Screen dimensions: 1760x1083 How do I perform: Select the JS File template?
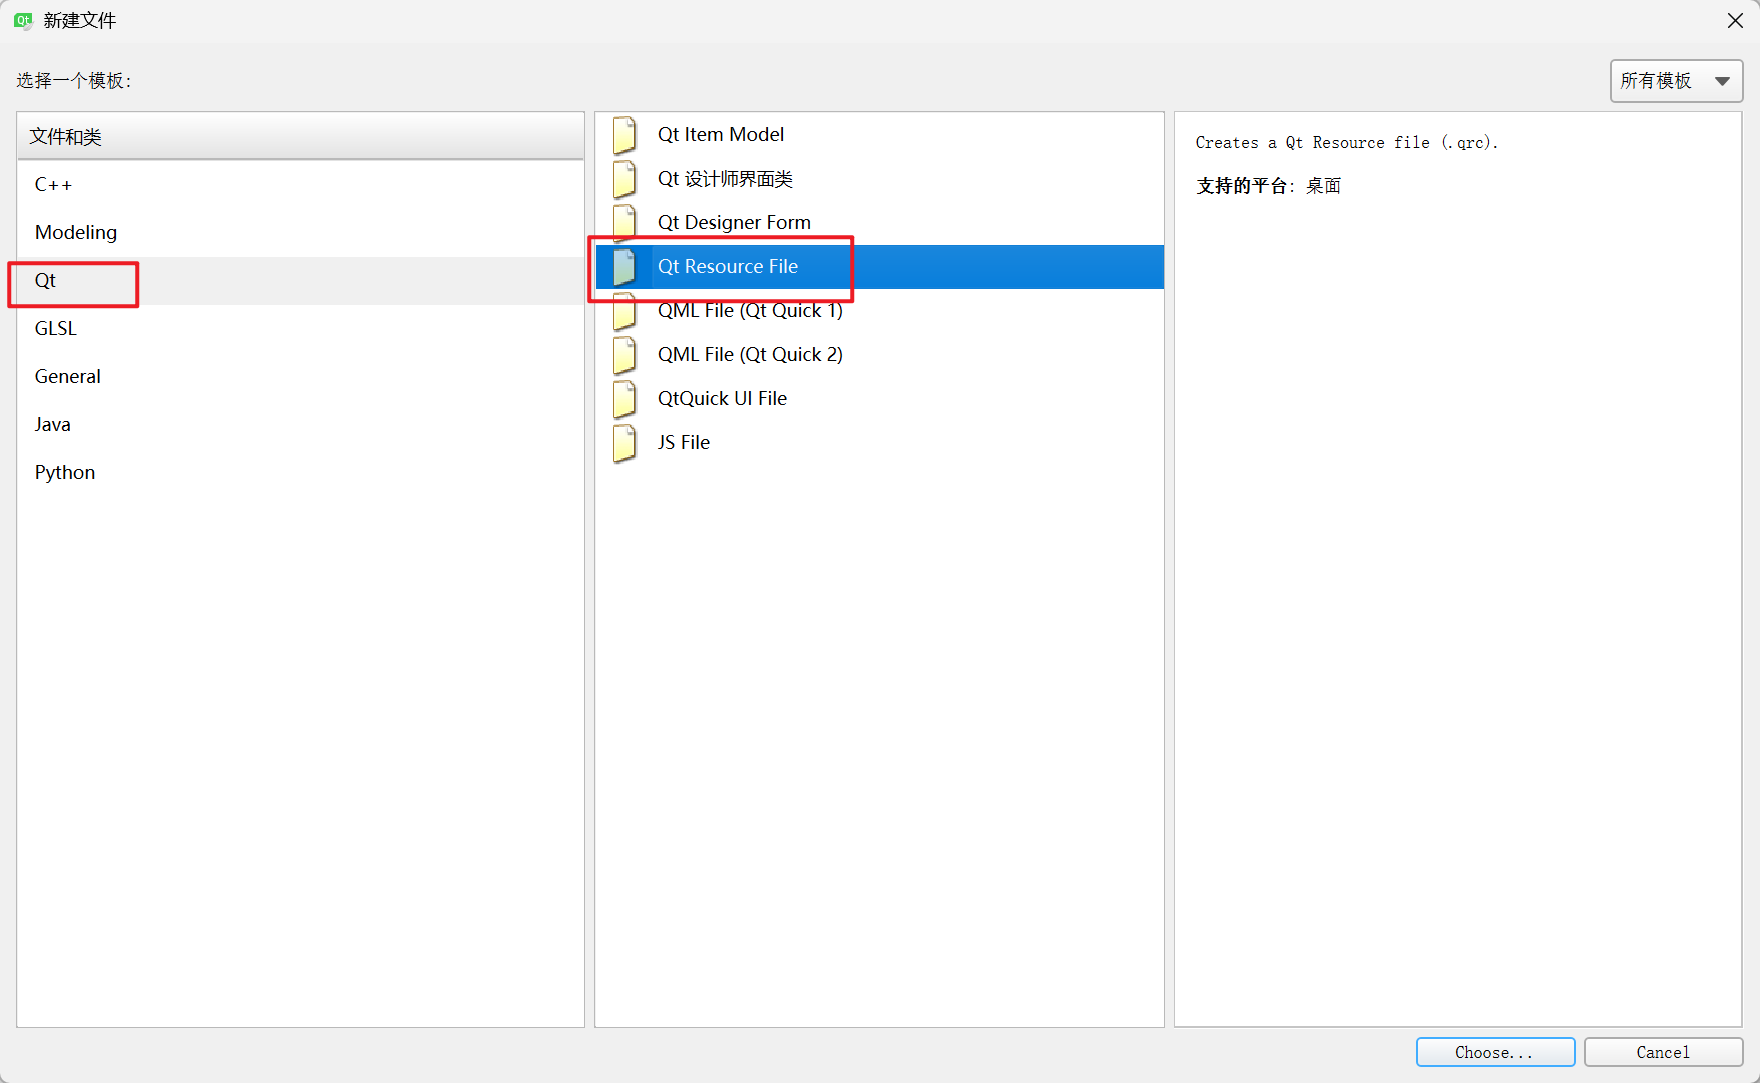coord(879,443)
